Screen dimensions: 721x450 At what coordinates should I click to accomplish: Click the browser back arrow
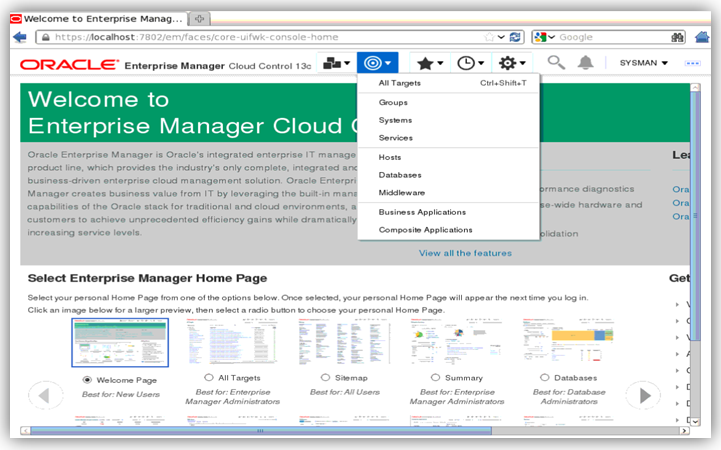point(20,37)
